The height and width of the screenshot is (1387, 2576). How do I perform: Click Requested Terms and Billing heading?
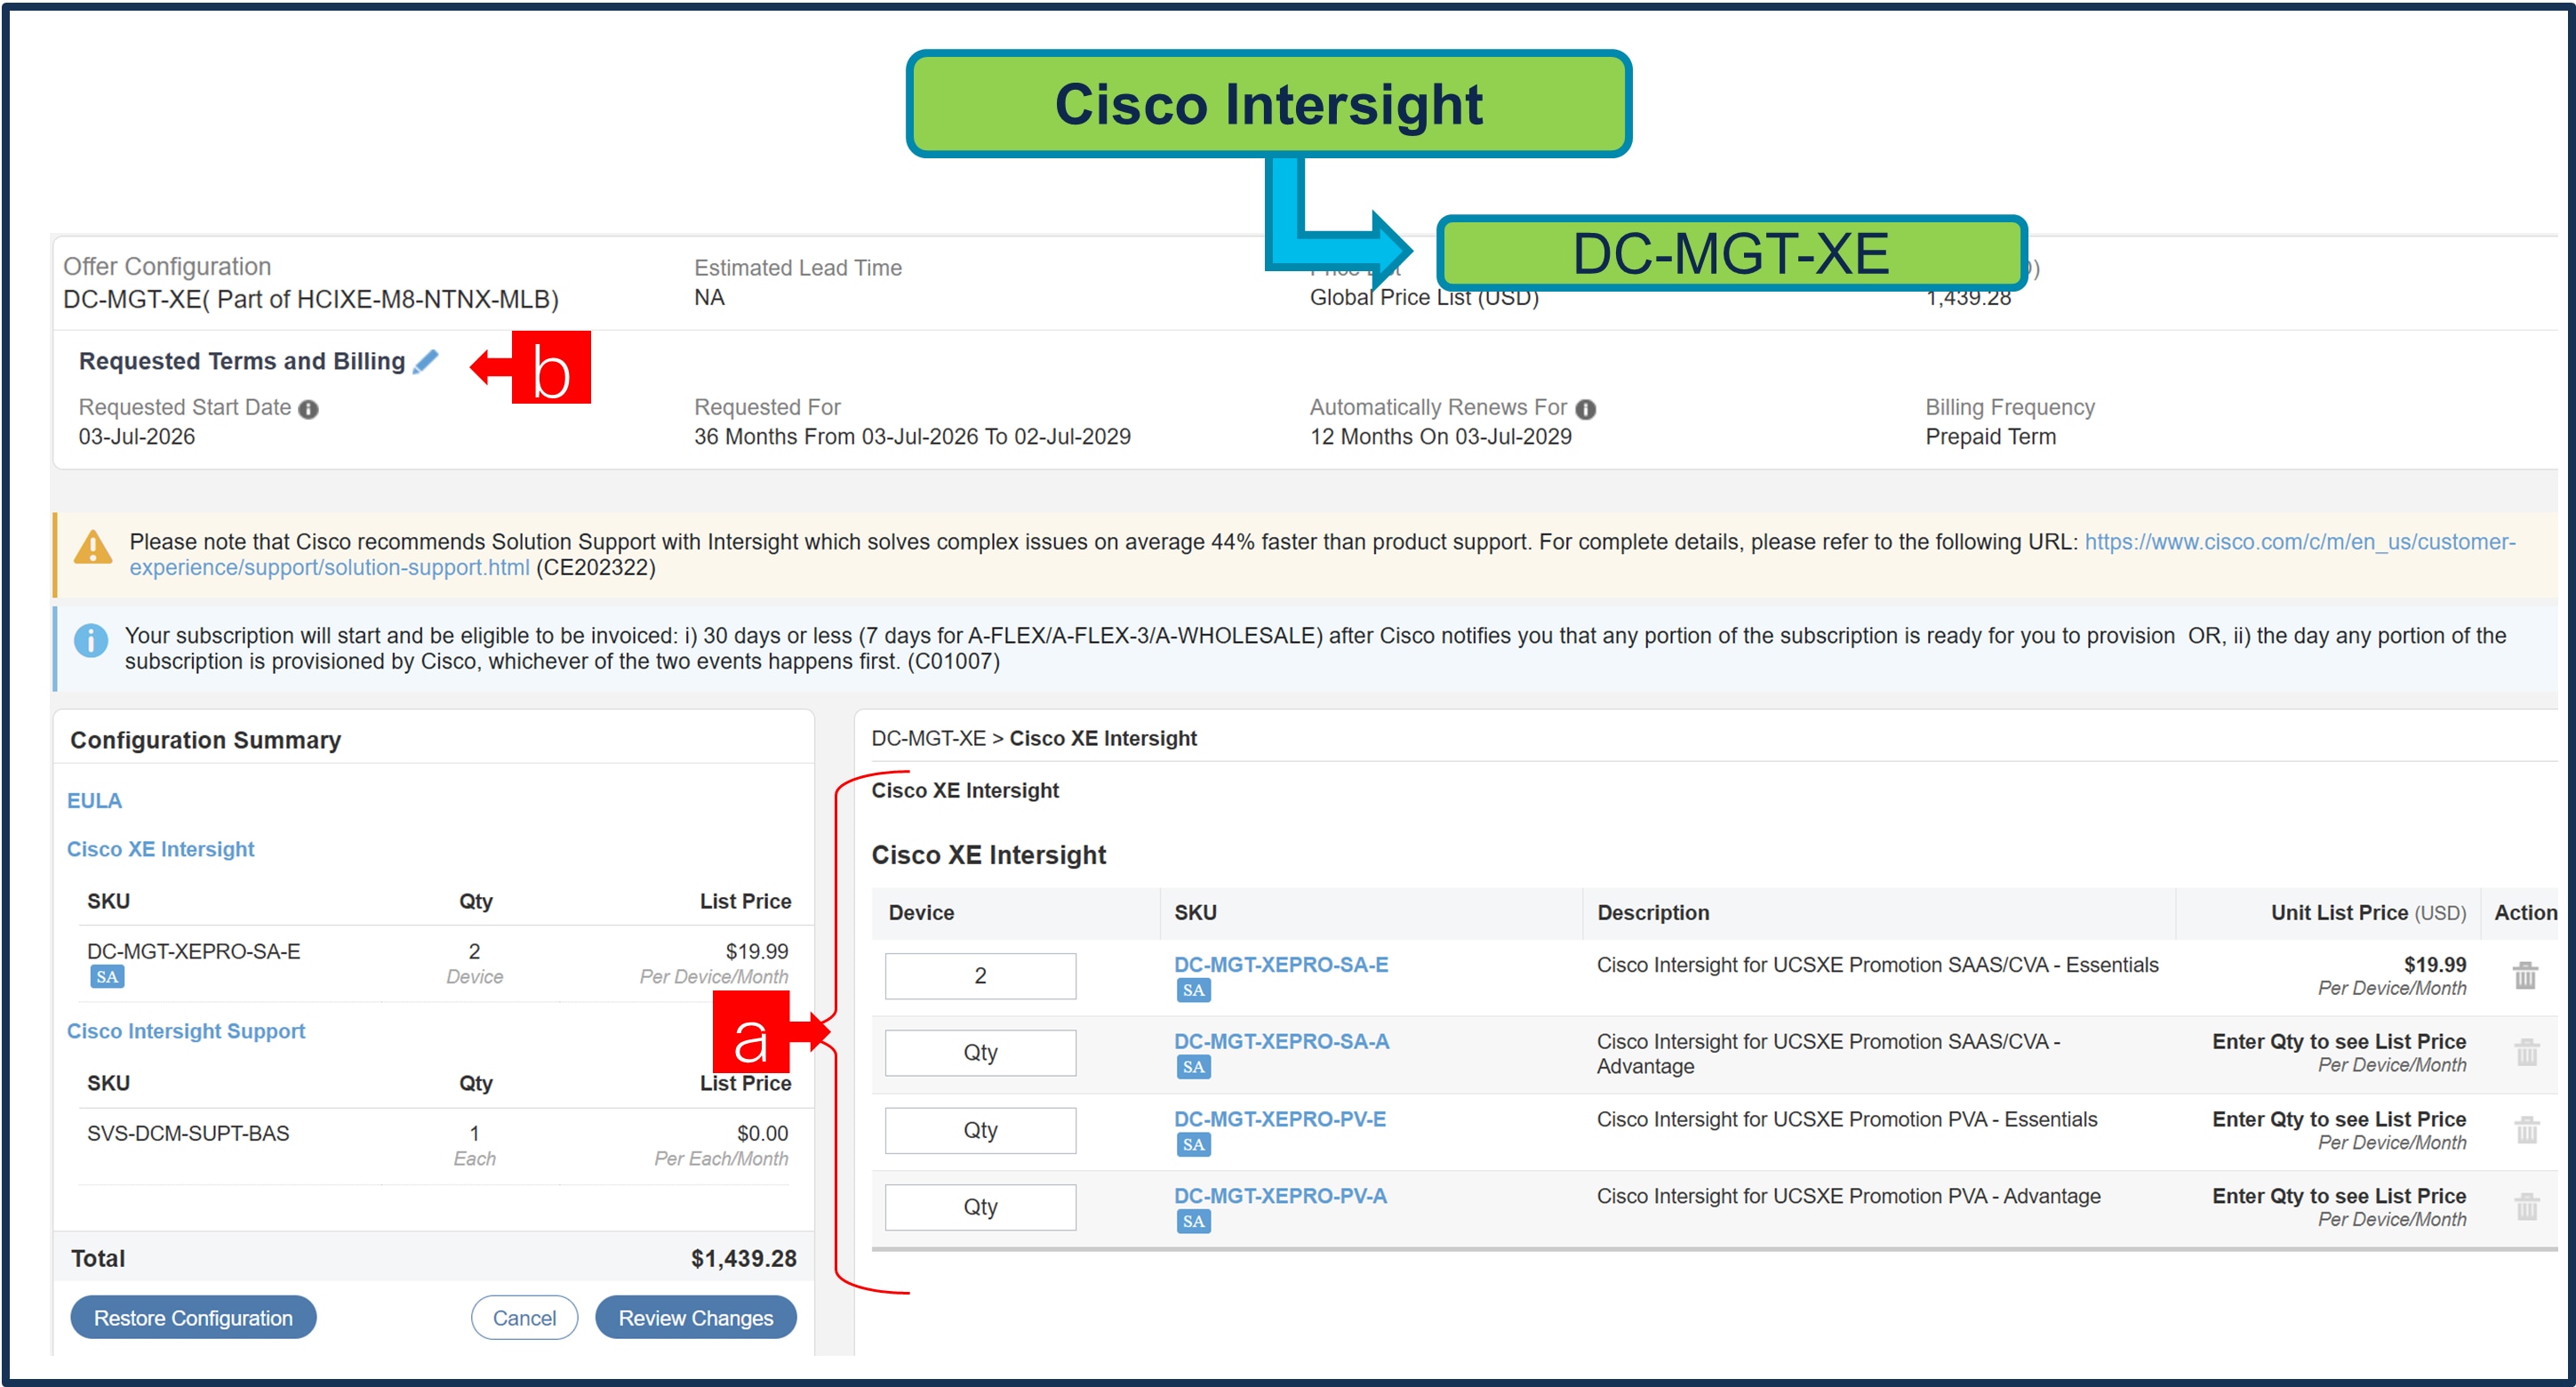tap(242, 362)
